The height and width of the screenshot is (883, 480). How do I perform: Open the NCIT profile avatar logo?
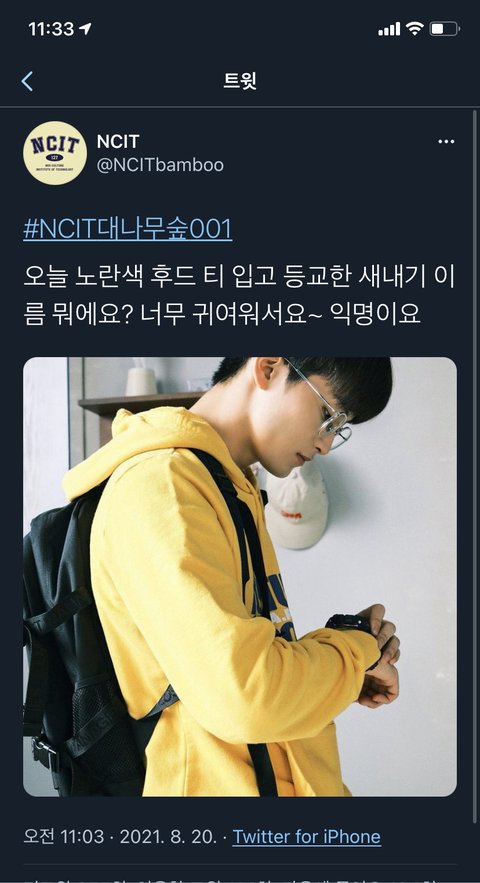click(x=55, y=153)
